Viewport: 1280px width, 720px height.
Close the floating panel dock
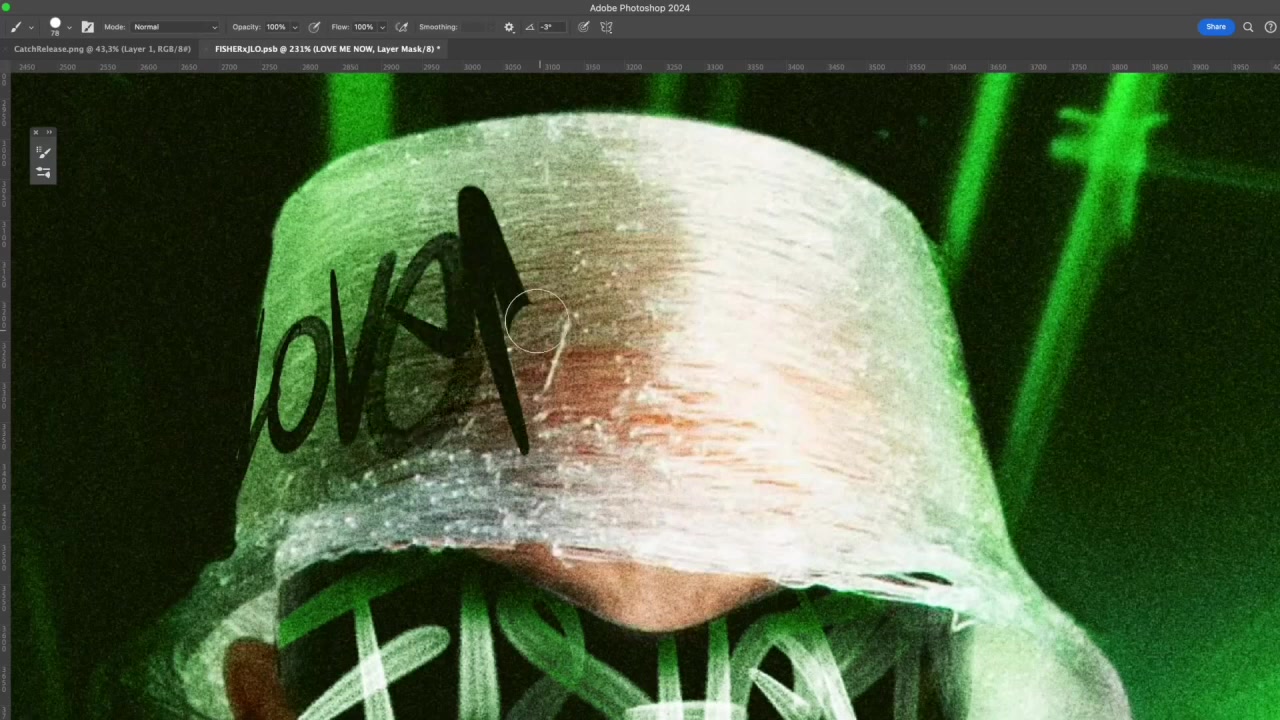point(36,132)
